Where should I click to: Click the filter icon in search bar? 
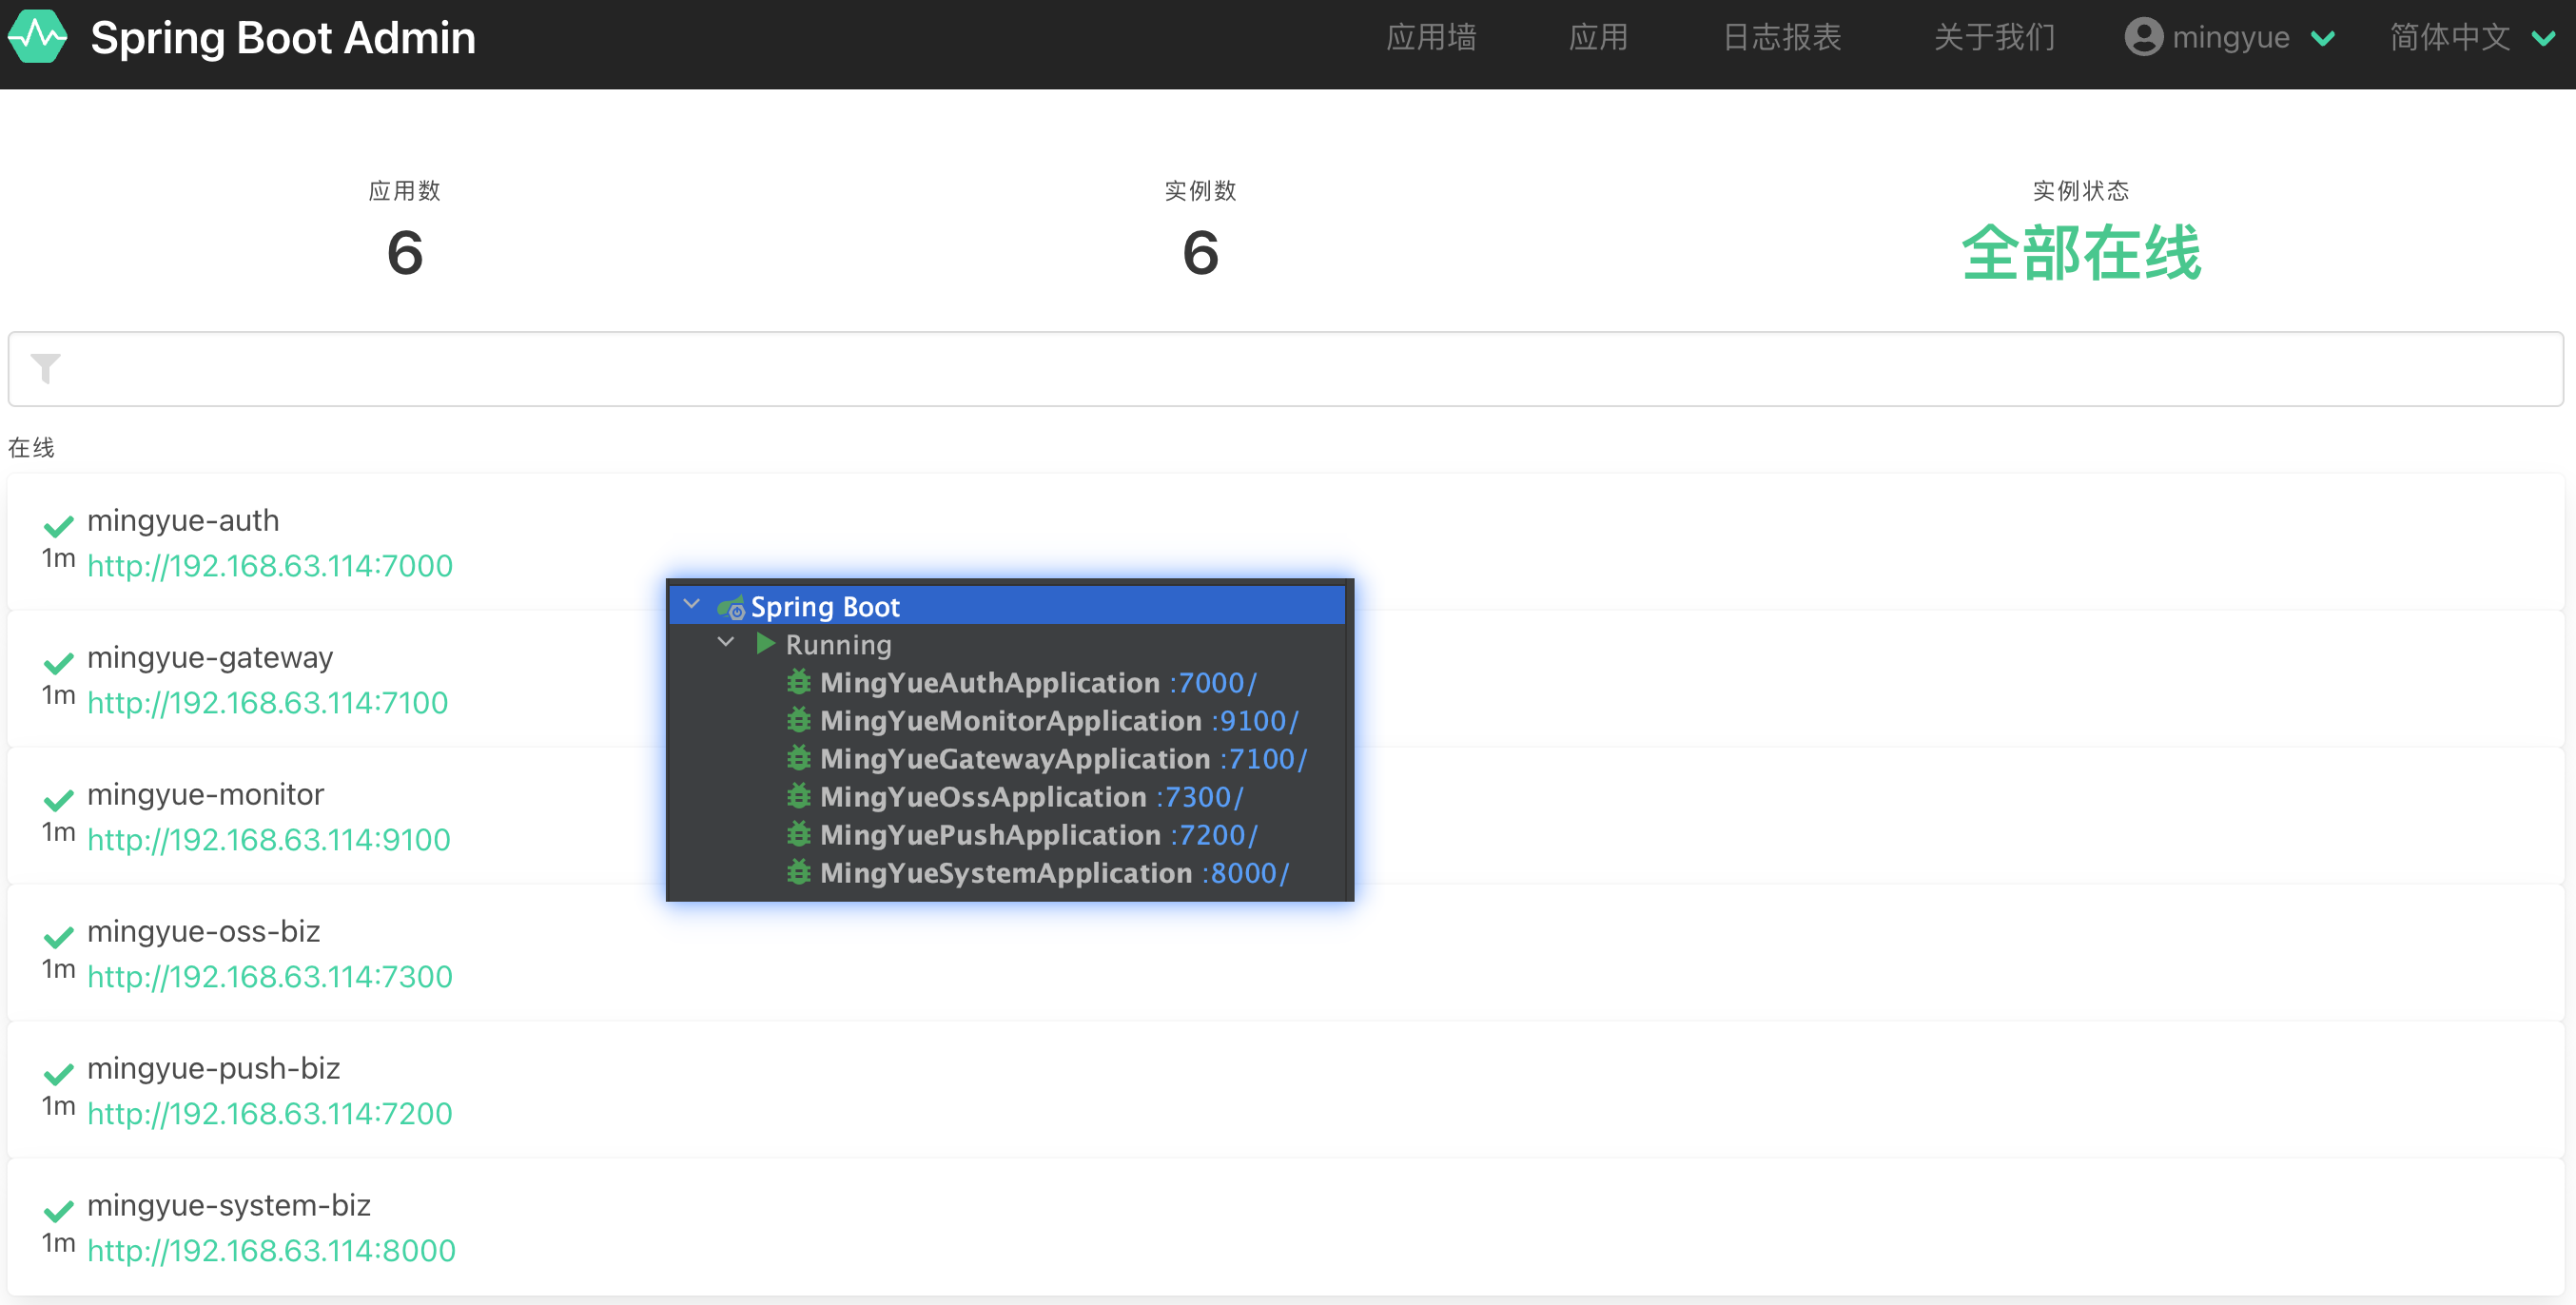pos(45,369)
